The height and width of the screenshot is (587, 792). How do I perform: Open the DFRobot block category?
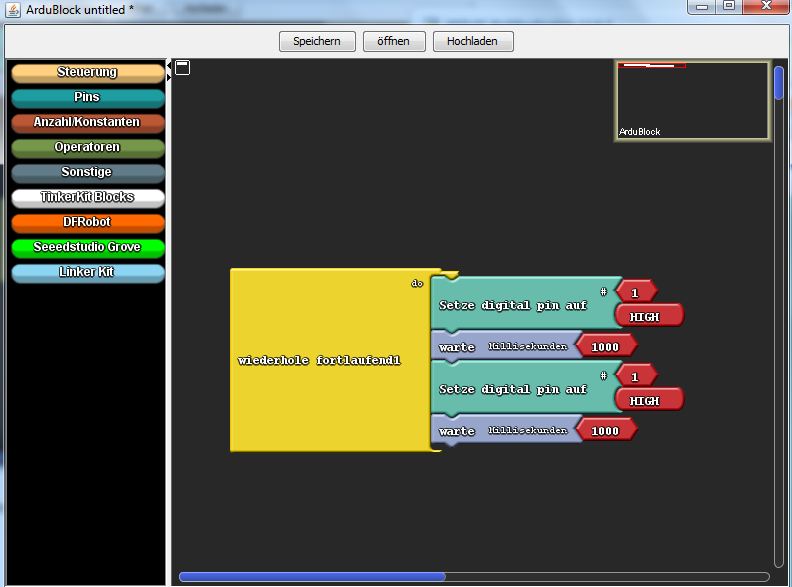[87, 223]
